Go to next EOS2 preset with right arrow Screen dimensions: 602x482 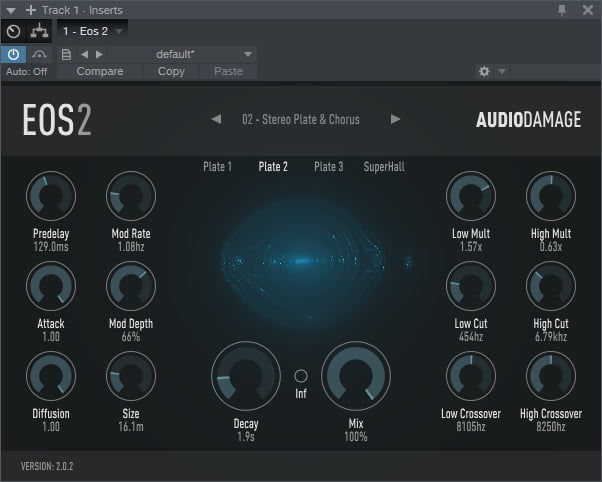pyautogui.click(x=396, y=119)
